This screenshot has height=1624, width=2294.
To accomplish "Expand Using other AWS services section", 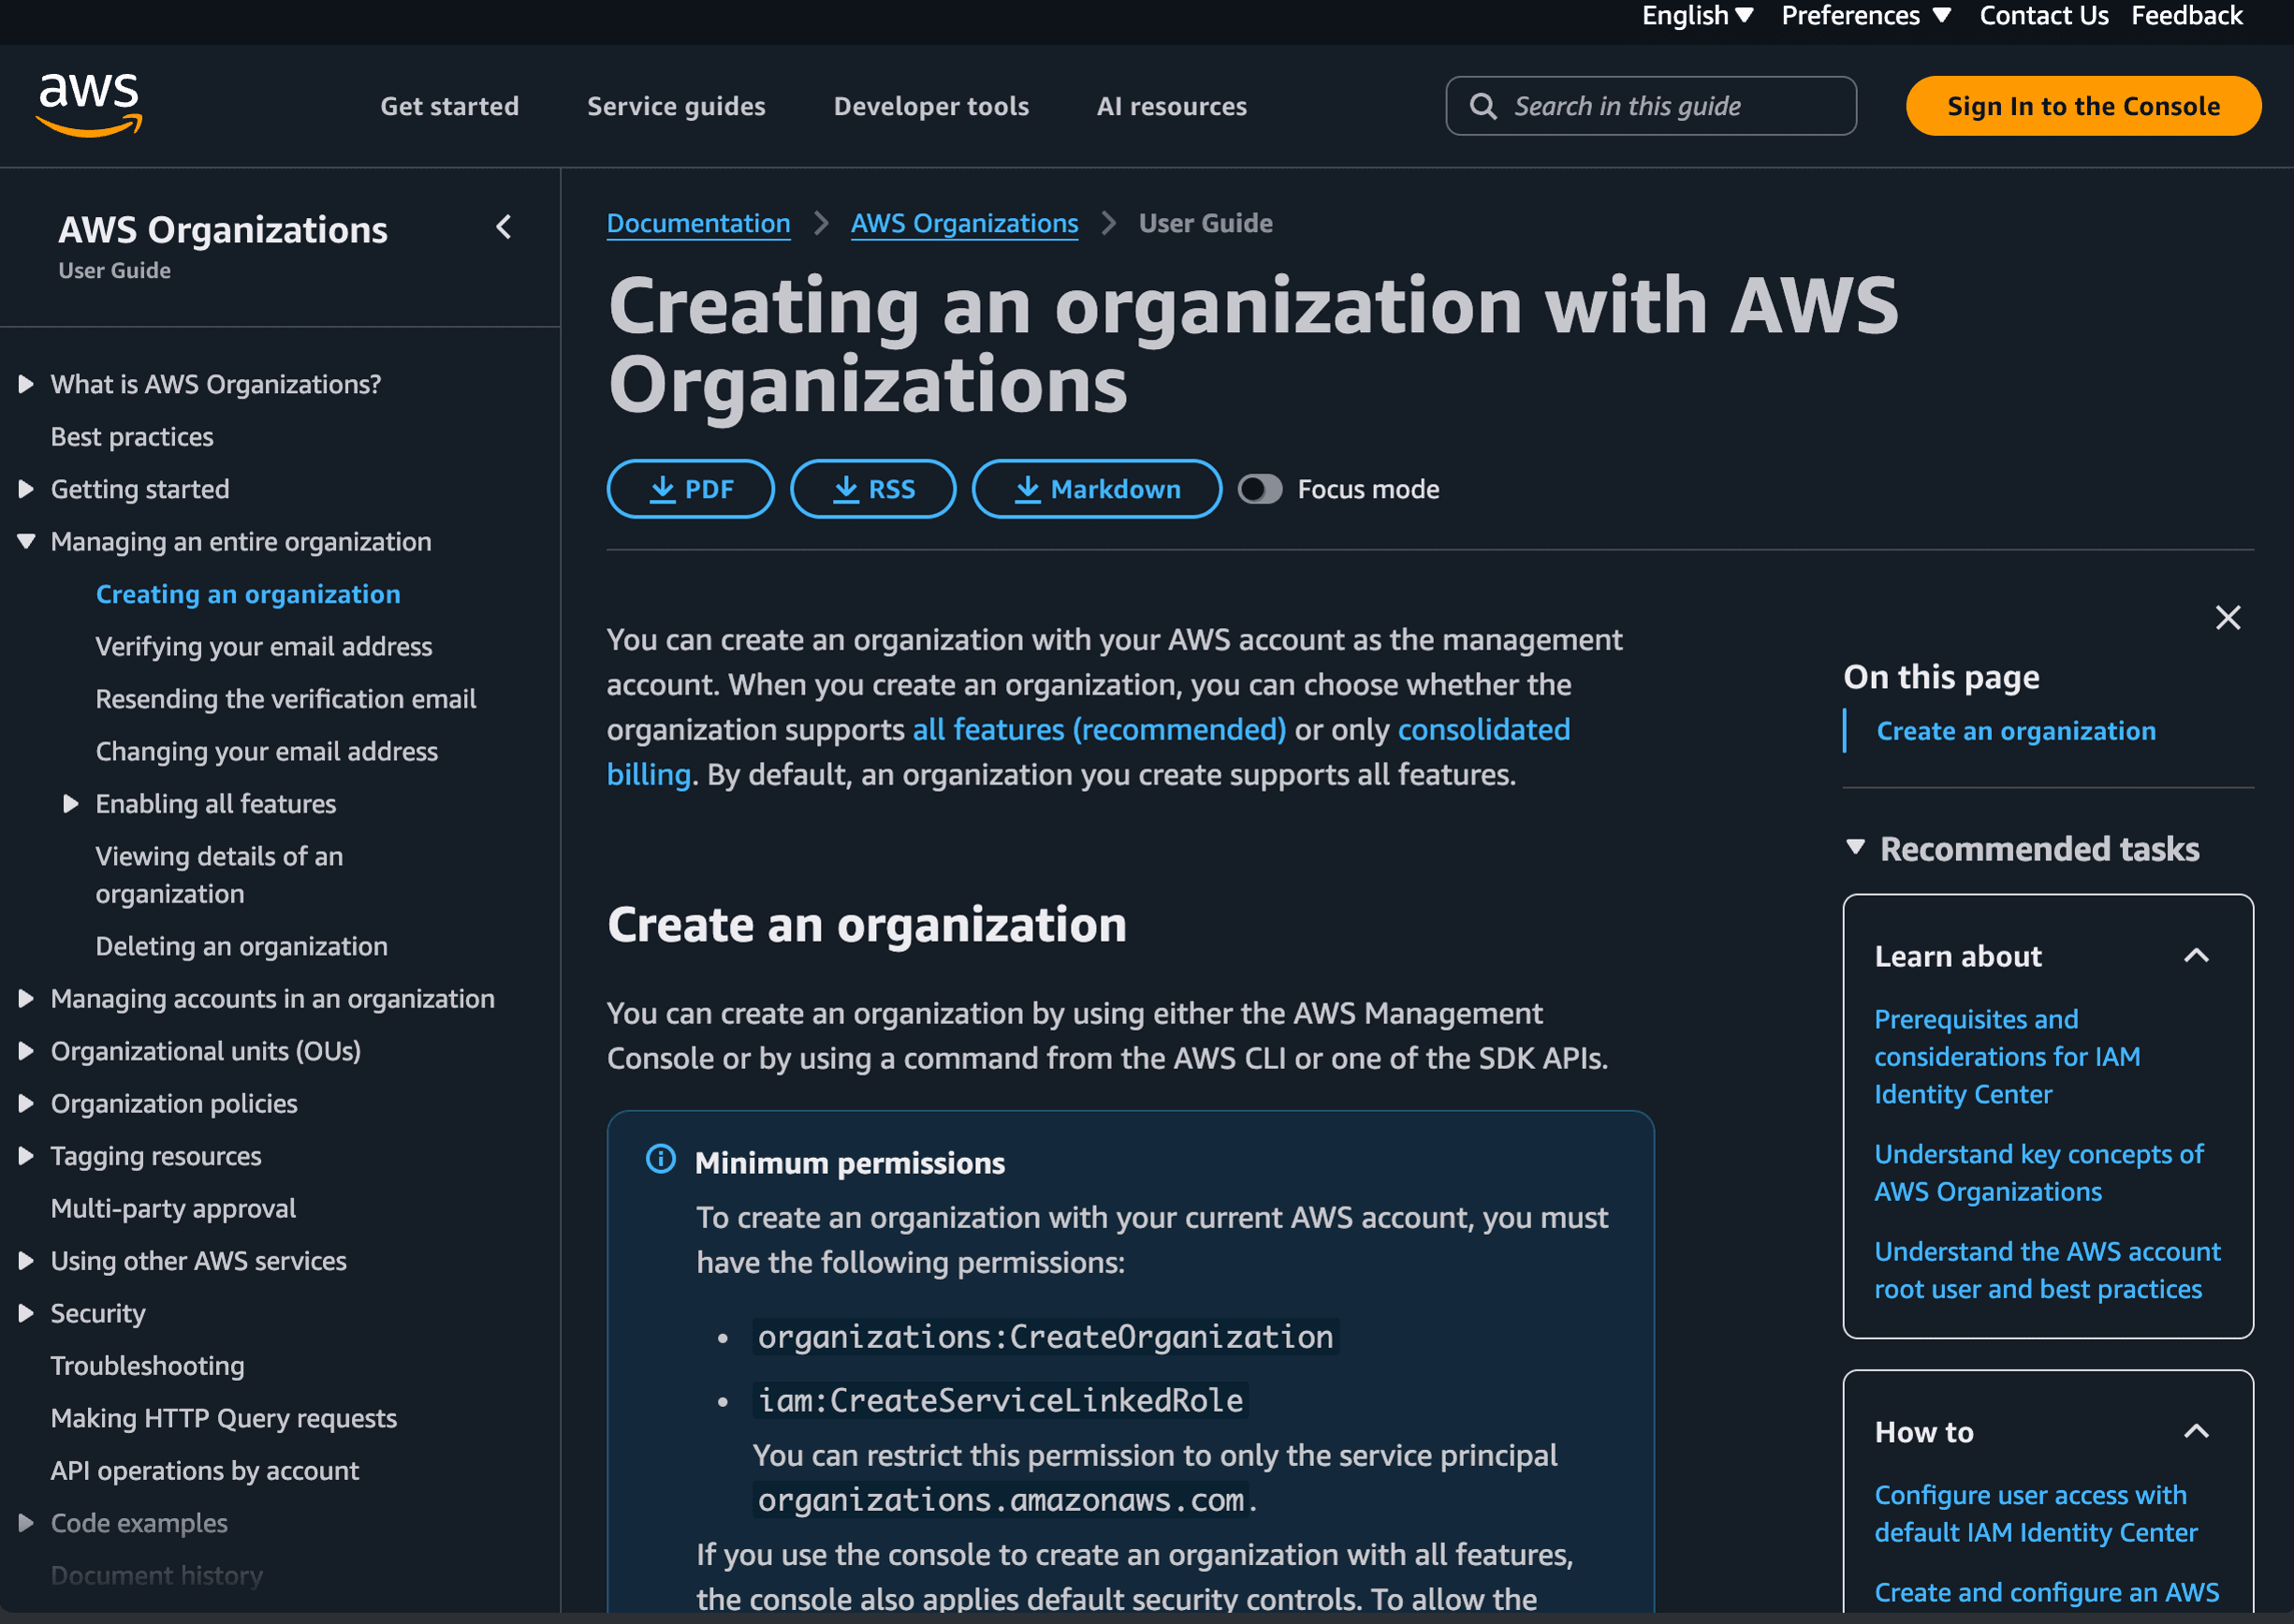I will [x=26, y=1260].
